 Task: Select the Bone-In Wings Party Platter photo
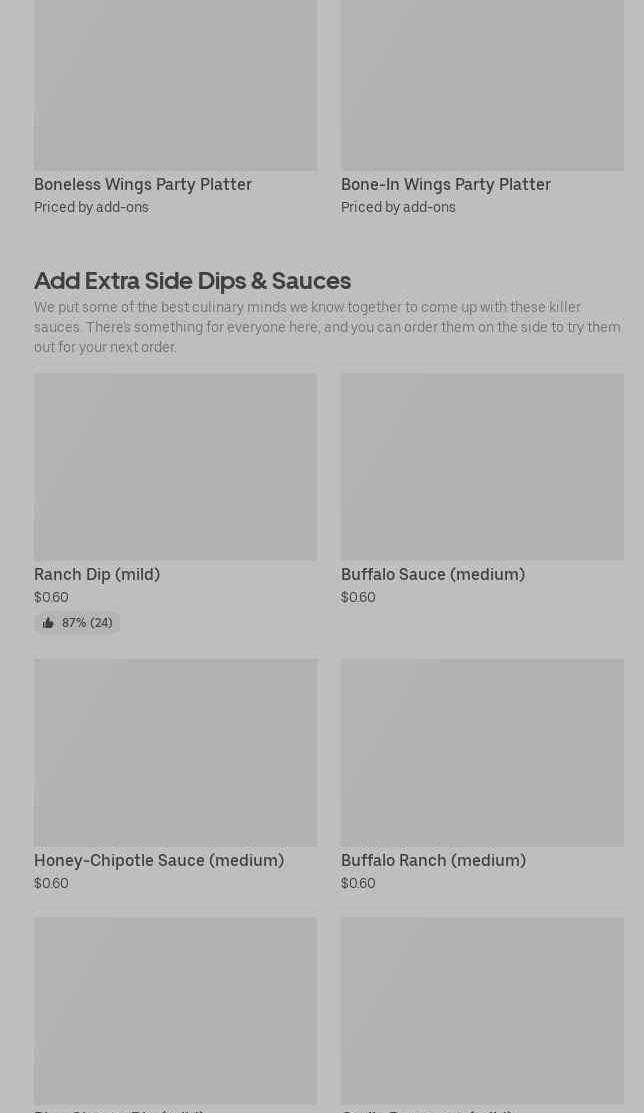pyautogui.click(x=482, y=85)
